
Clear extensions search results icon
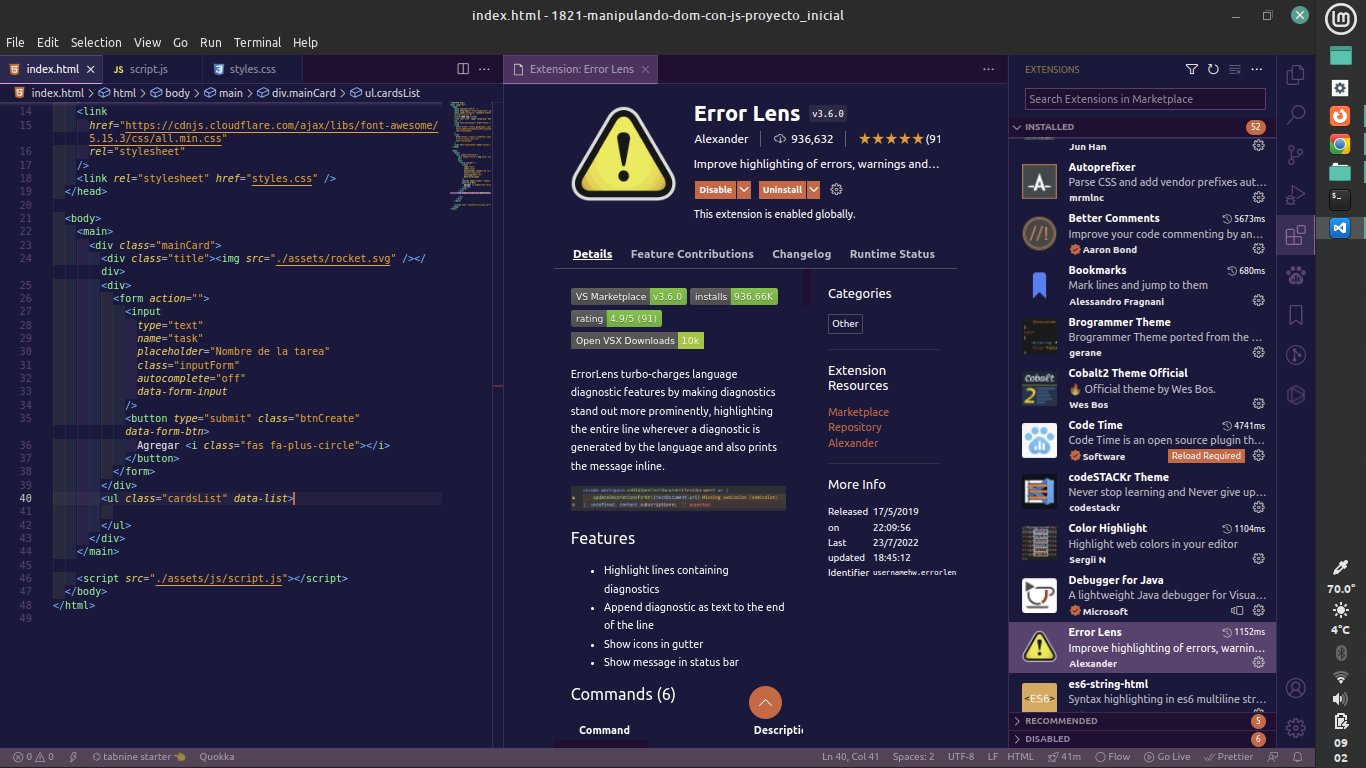tap(1235, 70)
